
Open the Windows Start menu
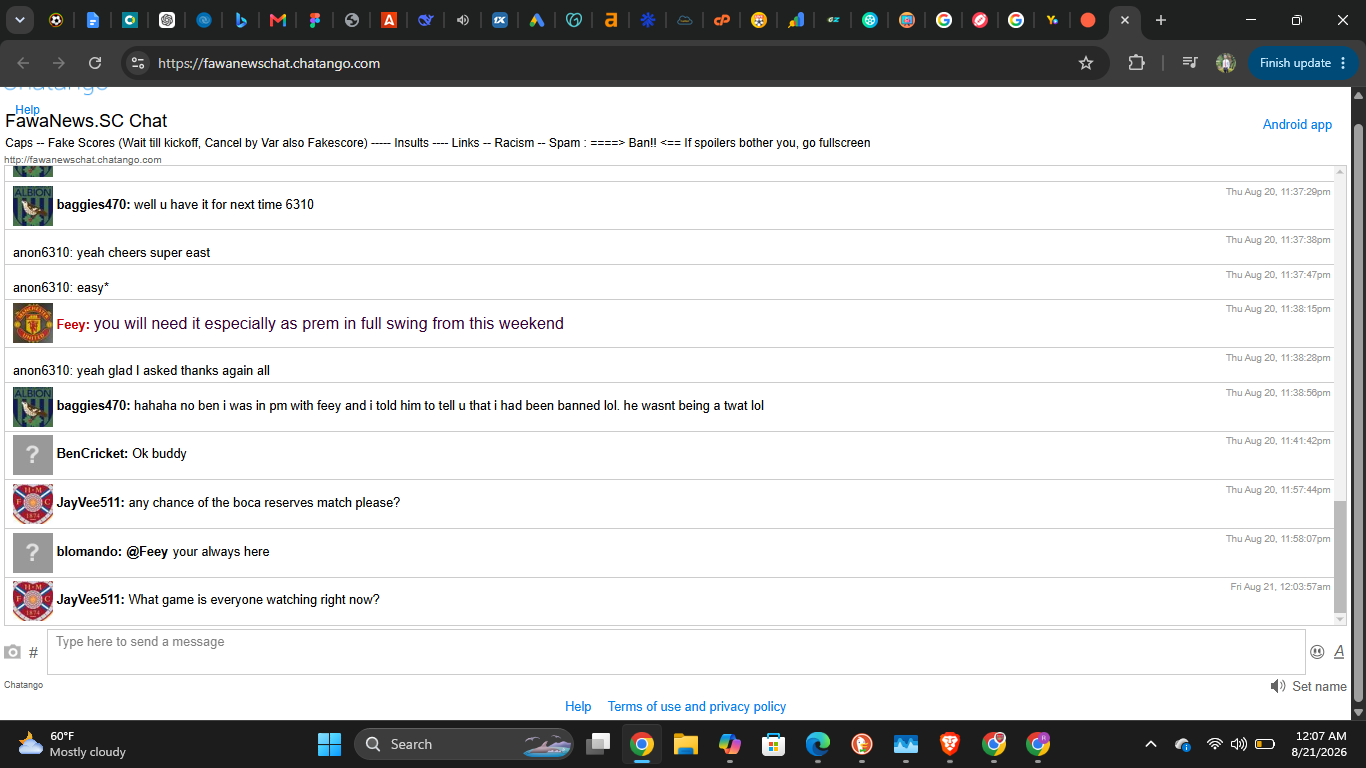click(x=329, y=744)
